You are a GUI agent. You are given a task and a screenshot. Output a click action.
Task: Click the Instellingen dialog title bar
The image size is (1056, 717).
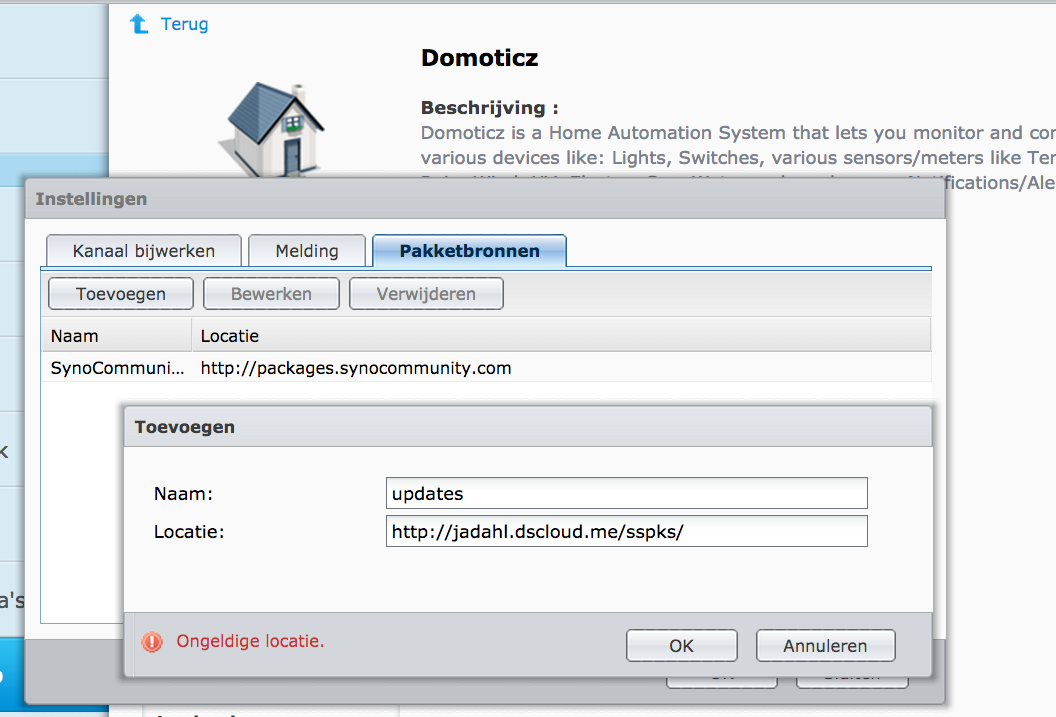(x=485, y=199)
